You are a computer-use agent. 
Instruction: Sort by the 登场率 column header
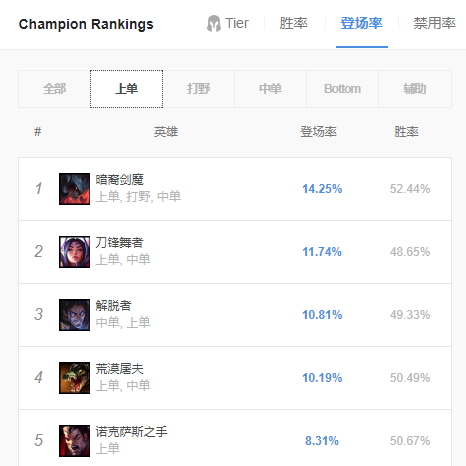pyautogui.click(x=319, y=132)
